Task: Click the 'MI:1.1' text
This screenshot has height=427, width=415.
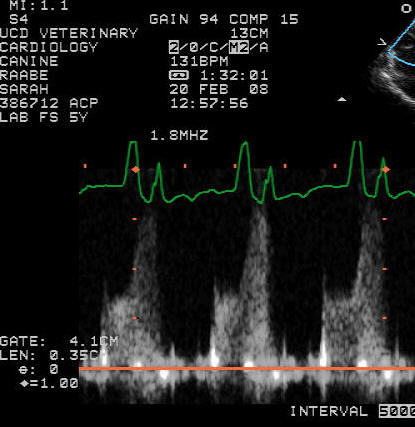Action: [39, 5]
